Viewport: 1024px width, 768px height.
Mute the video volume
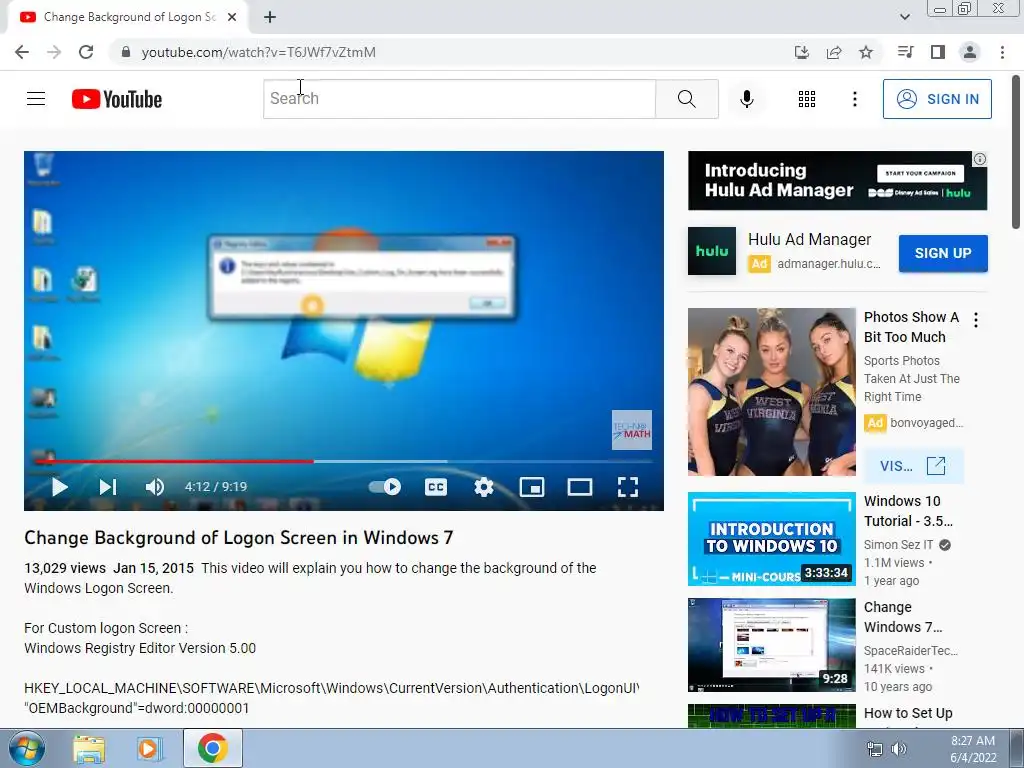tap(155, 487)
